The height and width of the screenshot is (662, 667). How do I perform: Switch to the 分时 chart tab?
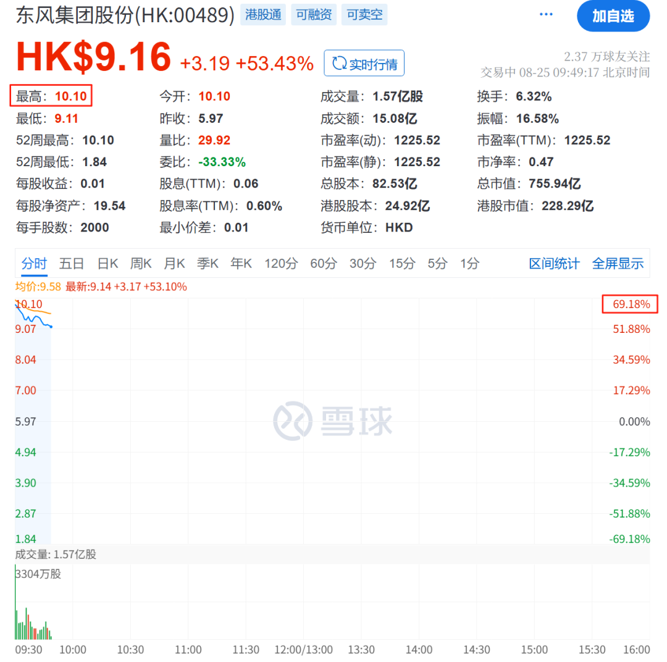[34, 264]
